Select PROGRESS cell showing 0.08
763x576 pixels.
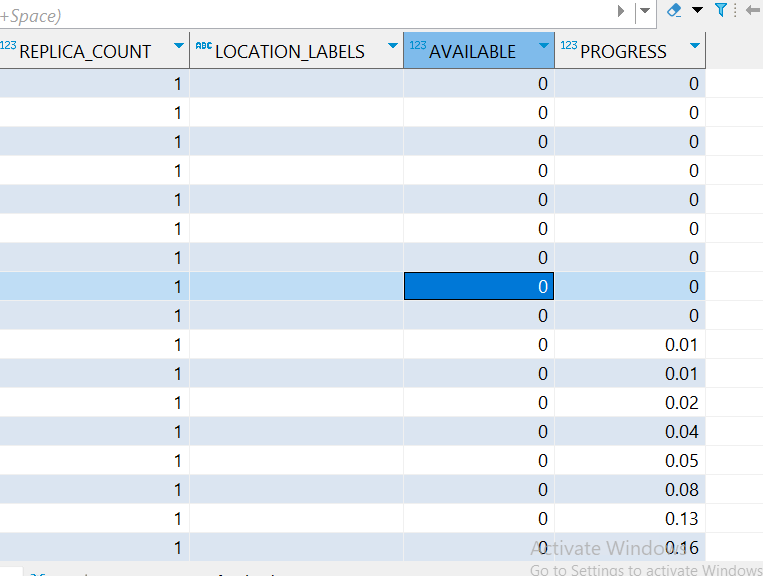pyautogui.click(x=630, y=489)
